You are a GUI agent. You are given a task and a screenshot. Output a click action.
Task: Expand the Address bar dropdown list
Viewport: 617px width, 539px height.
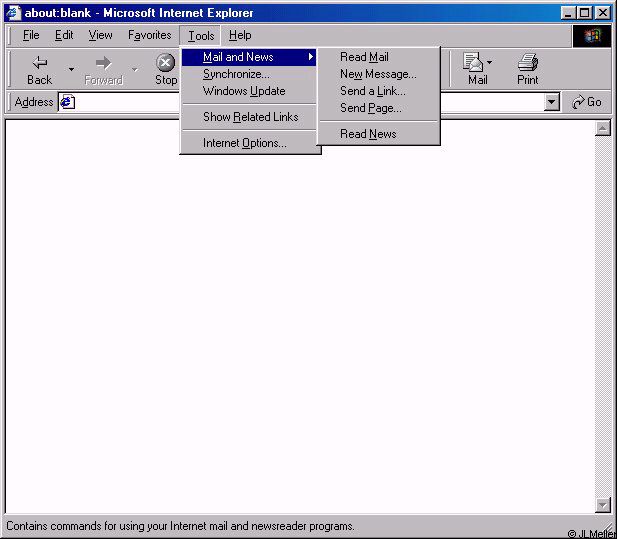pyautogui.click(x=552, y=102)
